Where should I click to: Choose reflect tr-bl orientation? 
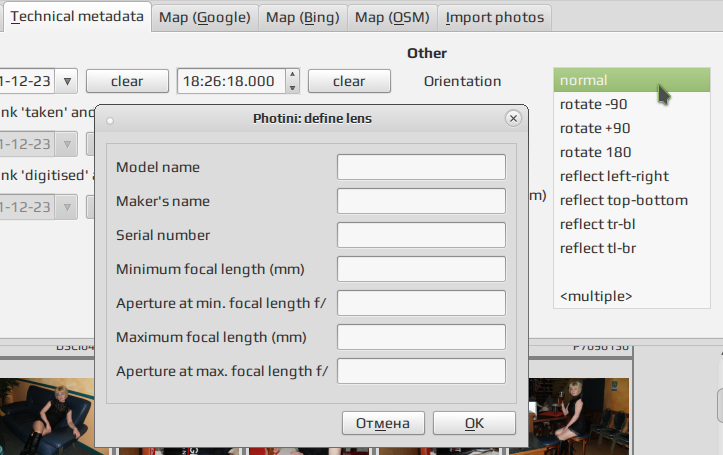(x=632, y=224)
